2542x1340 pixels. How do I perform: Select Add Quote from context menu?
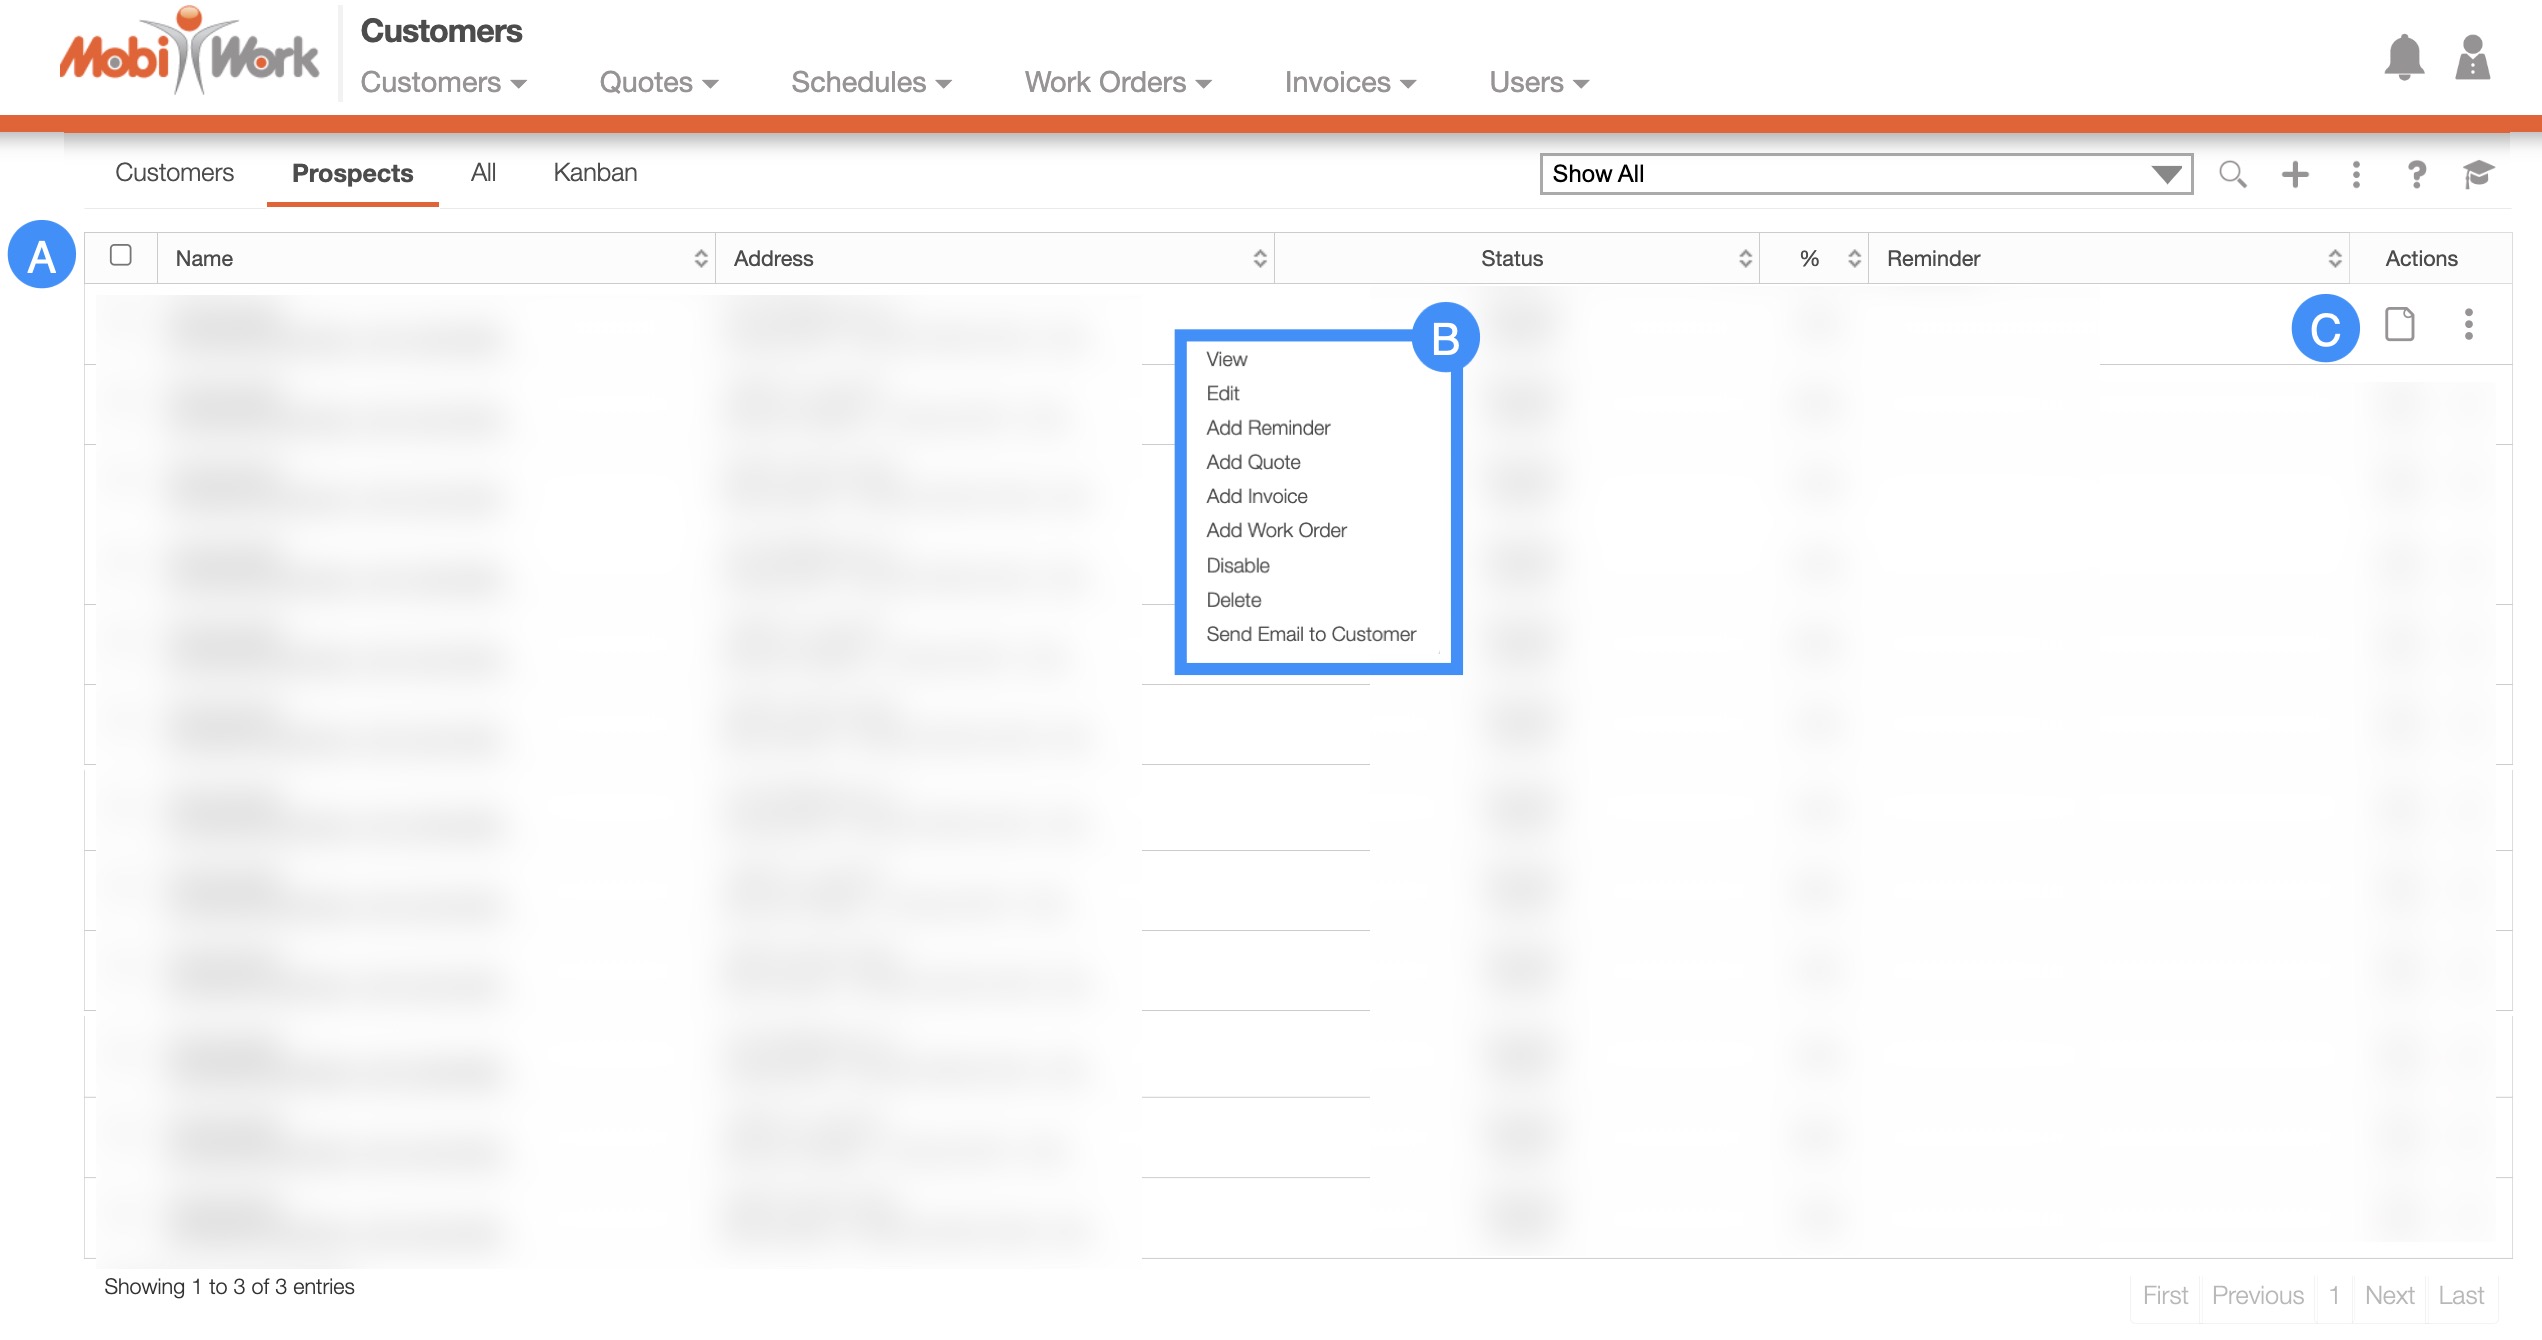(x=1253, y=462)
